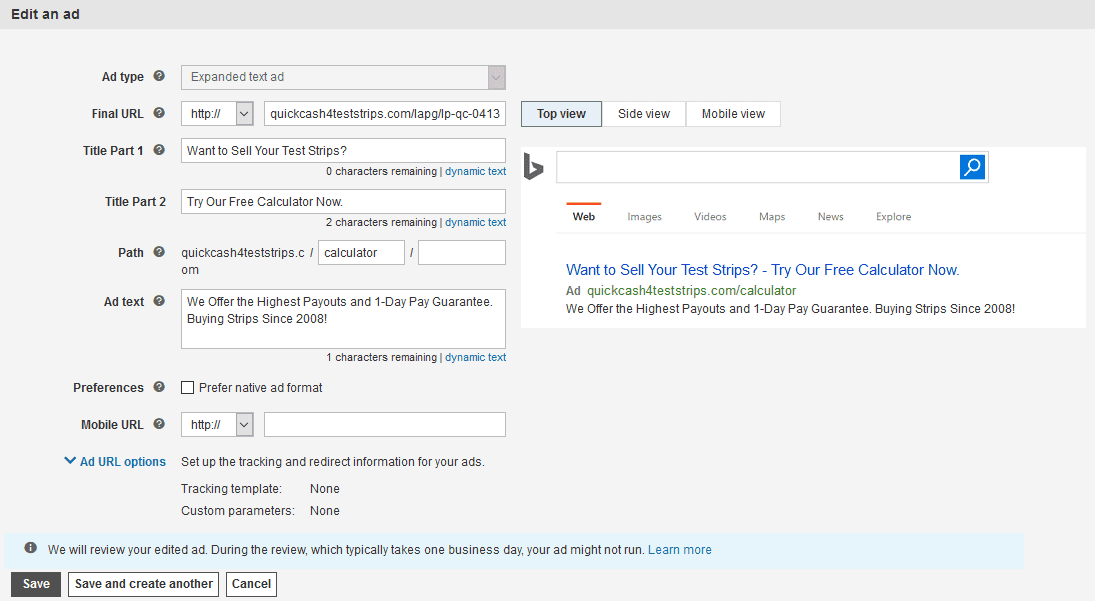Open Mobile URL protocol dropdown
This screenshot has width=1095, height=601.
[244, 424]
